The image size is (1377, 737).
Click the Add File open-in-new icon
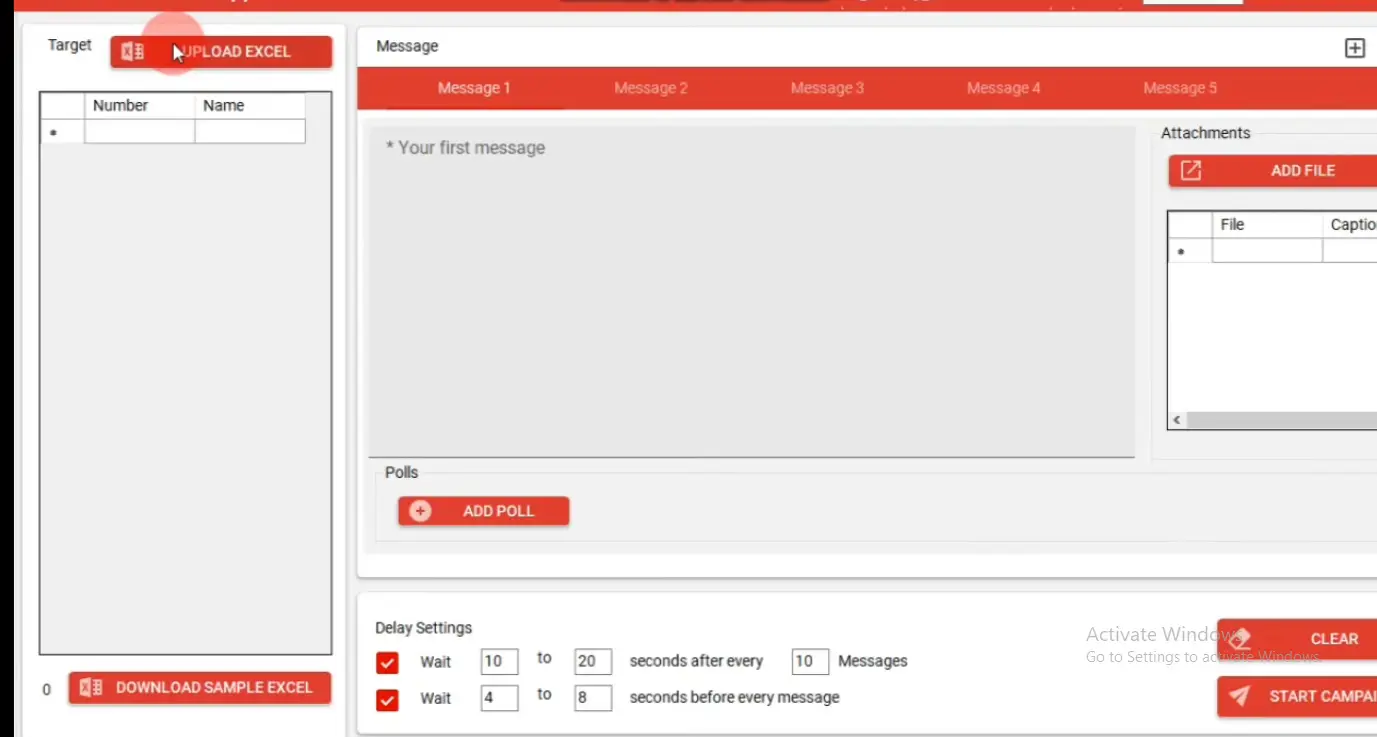pos(1190,171)
